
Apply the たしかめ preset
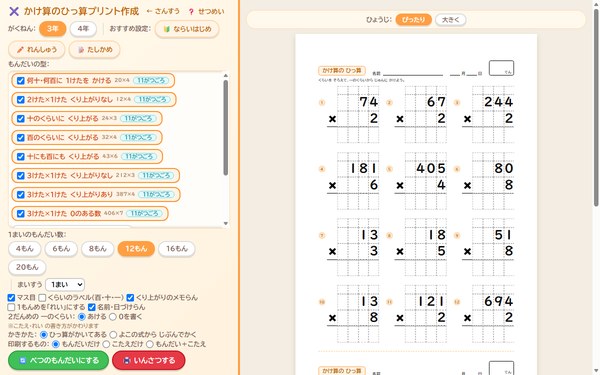coord(95,49)
